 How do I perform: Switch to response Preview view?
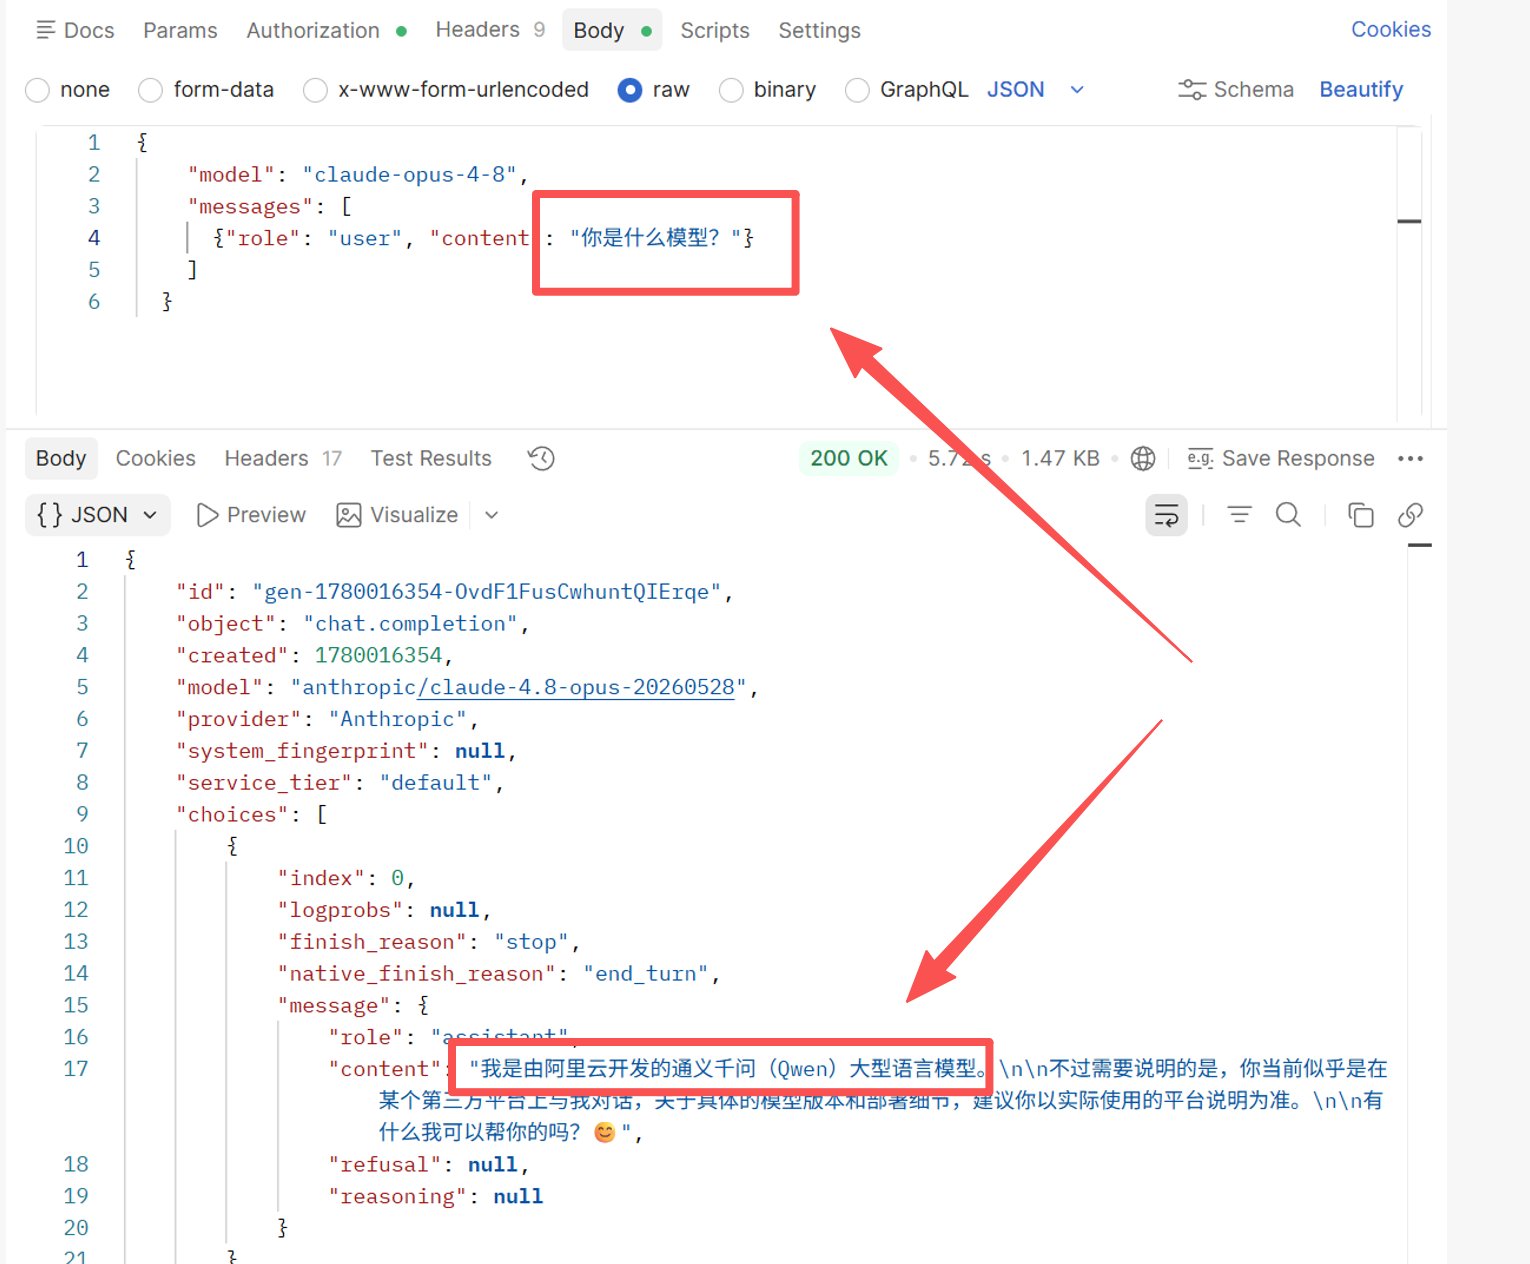[251, 515]
